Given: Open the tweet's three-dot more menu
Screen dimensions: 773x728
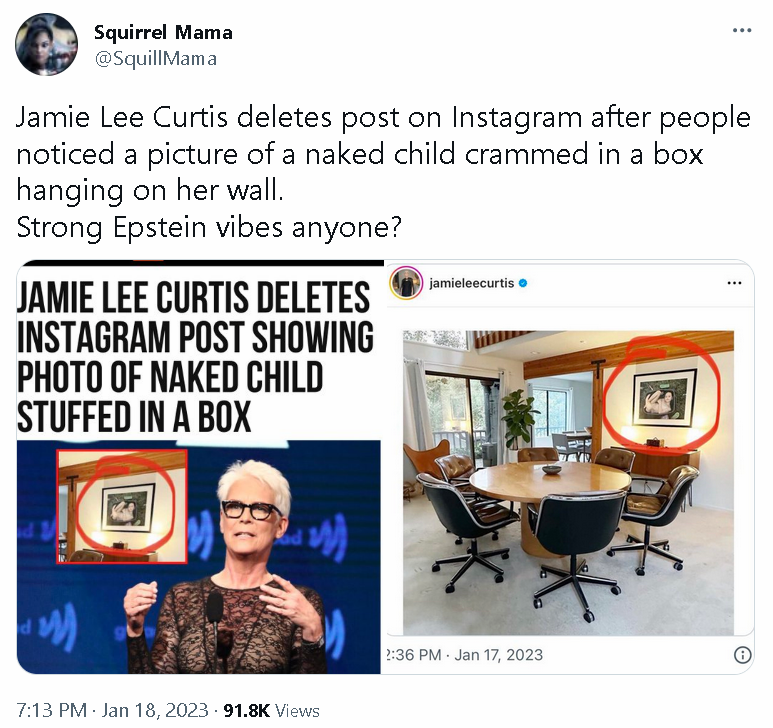Looking at the screenshot, I should click(741, 31).
